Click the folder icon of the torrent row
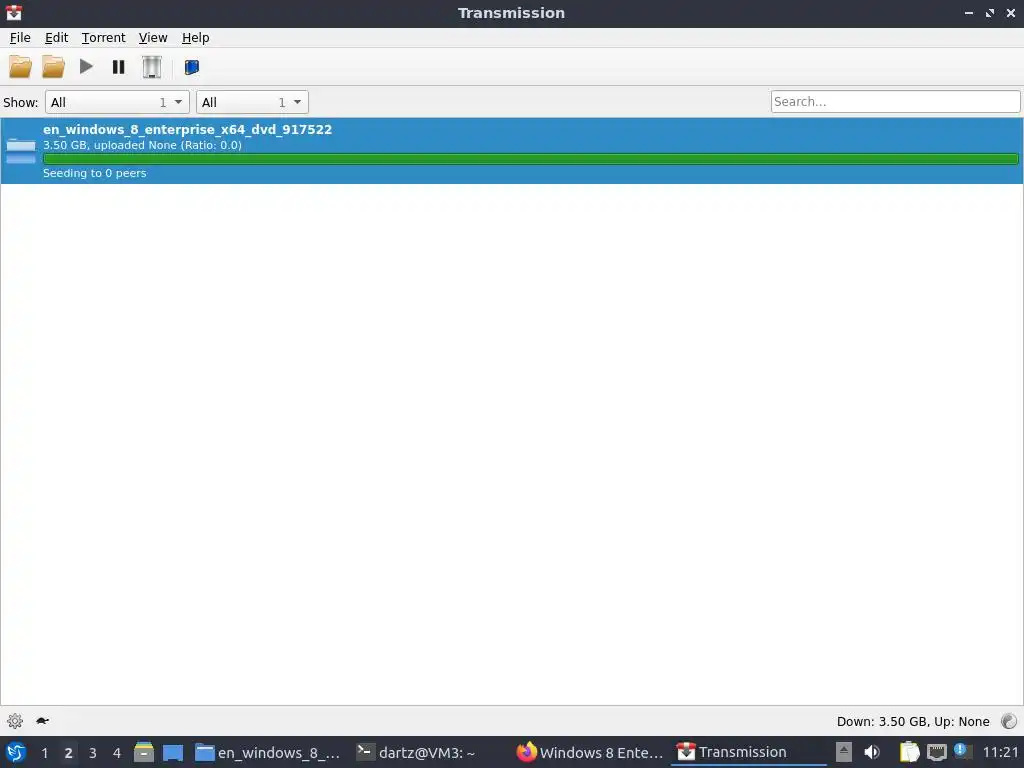Image resolution: width=1024 pixels, height=768 pixels. point(21,151)
